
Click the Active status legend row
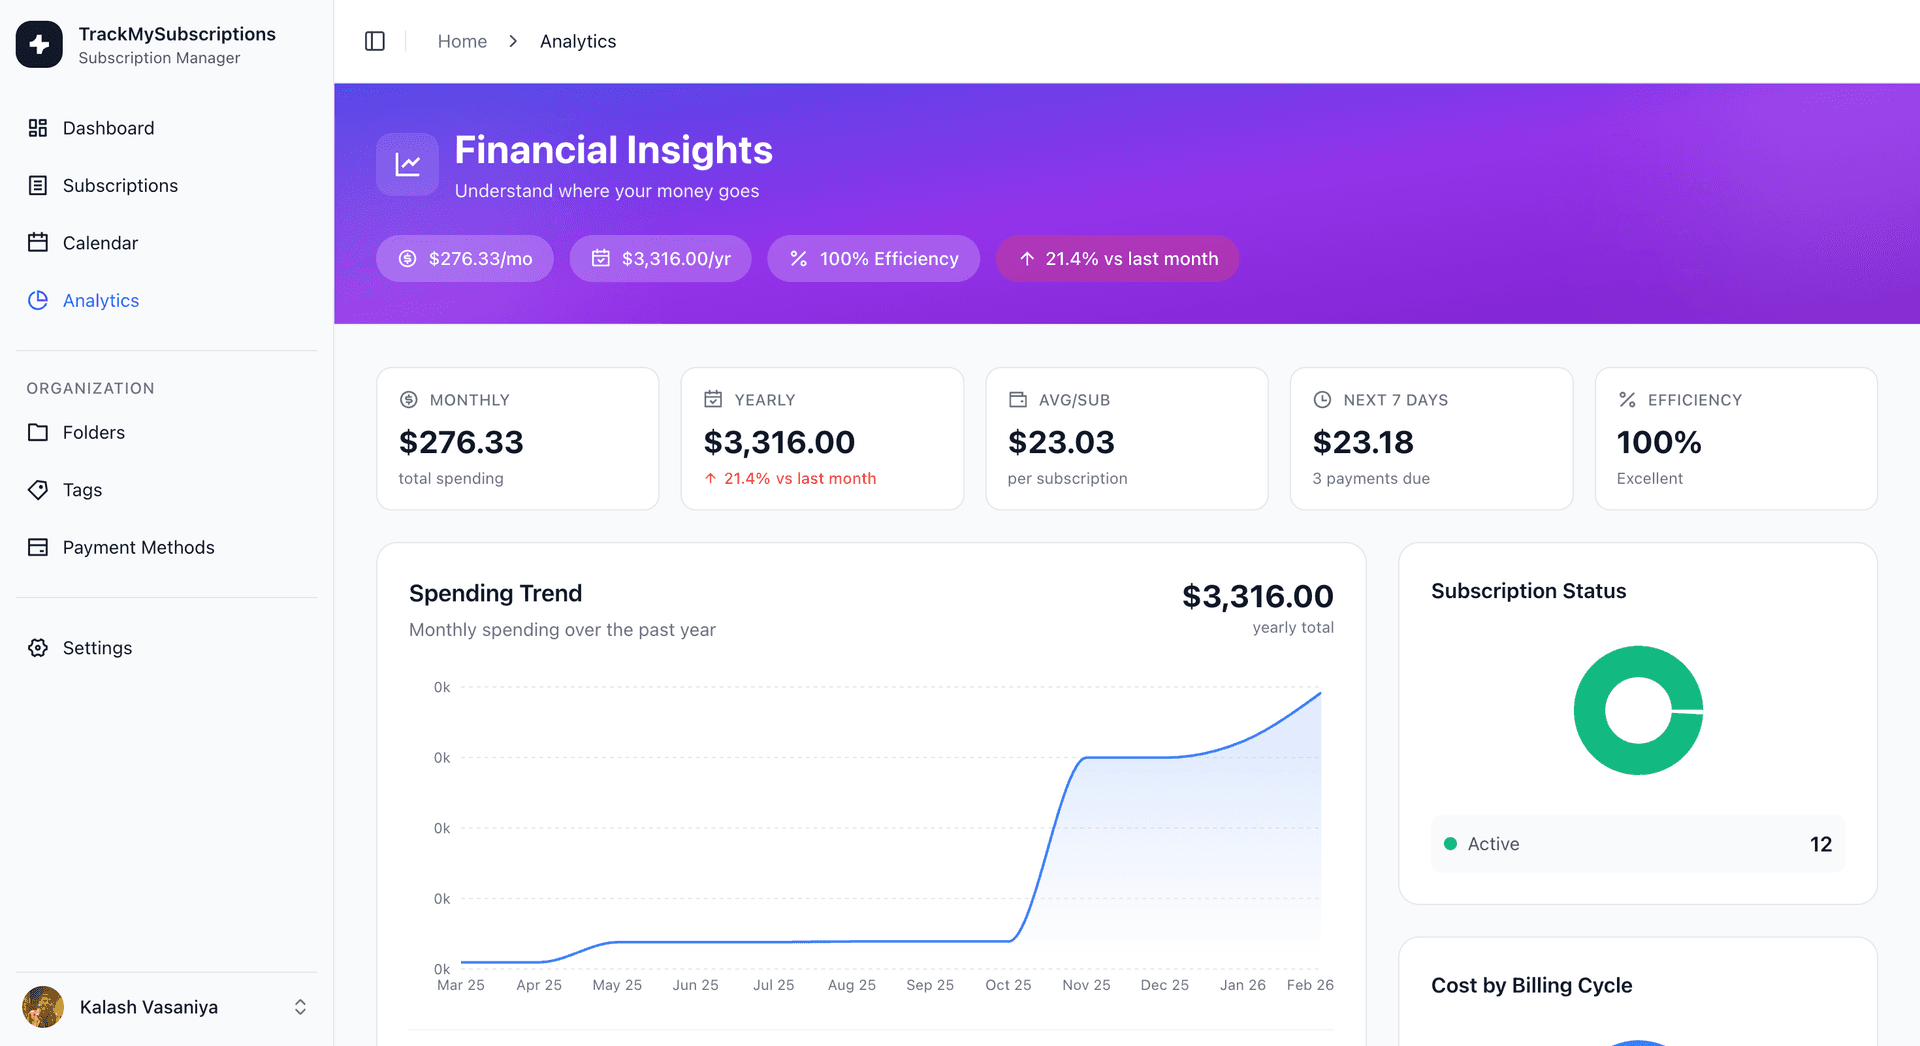(x=1637, y=844)
